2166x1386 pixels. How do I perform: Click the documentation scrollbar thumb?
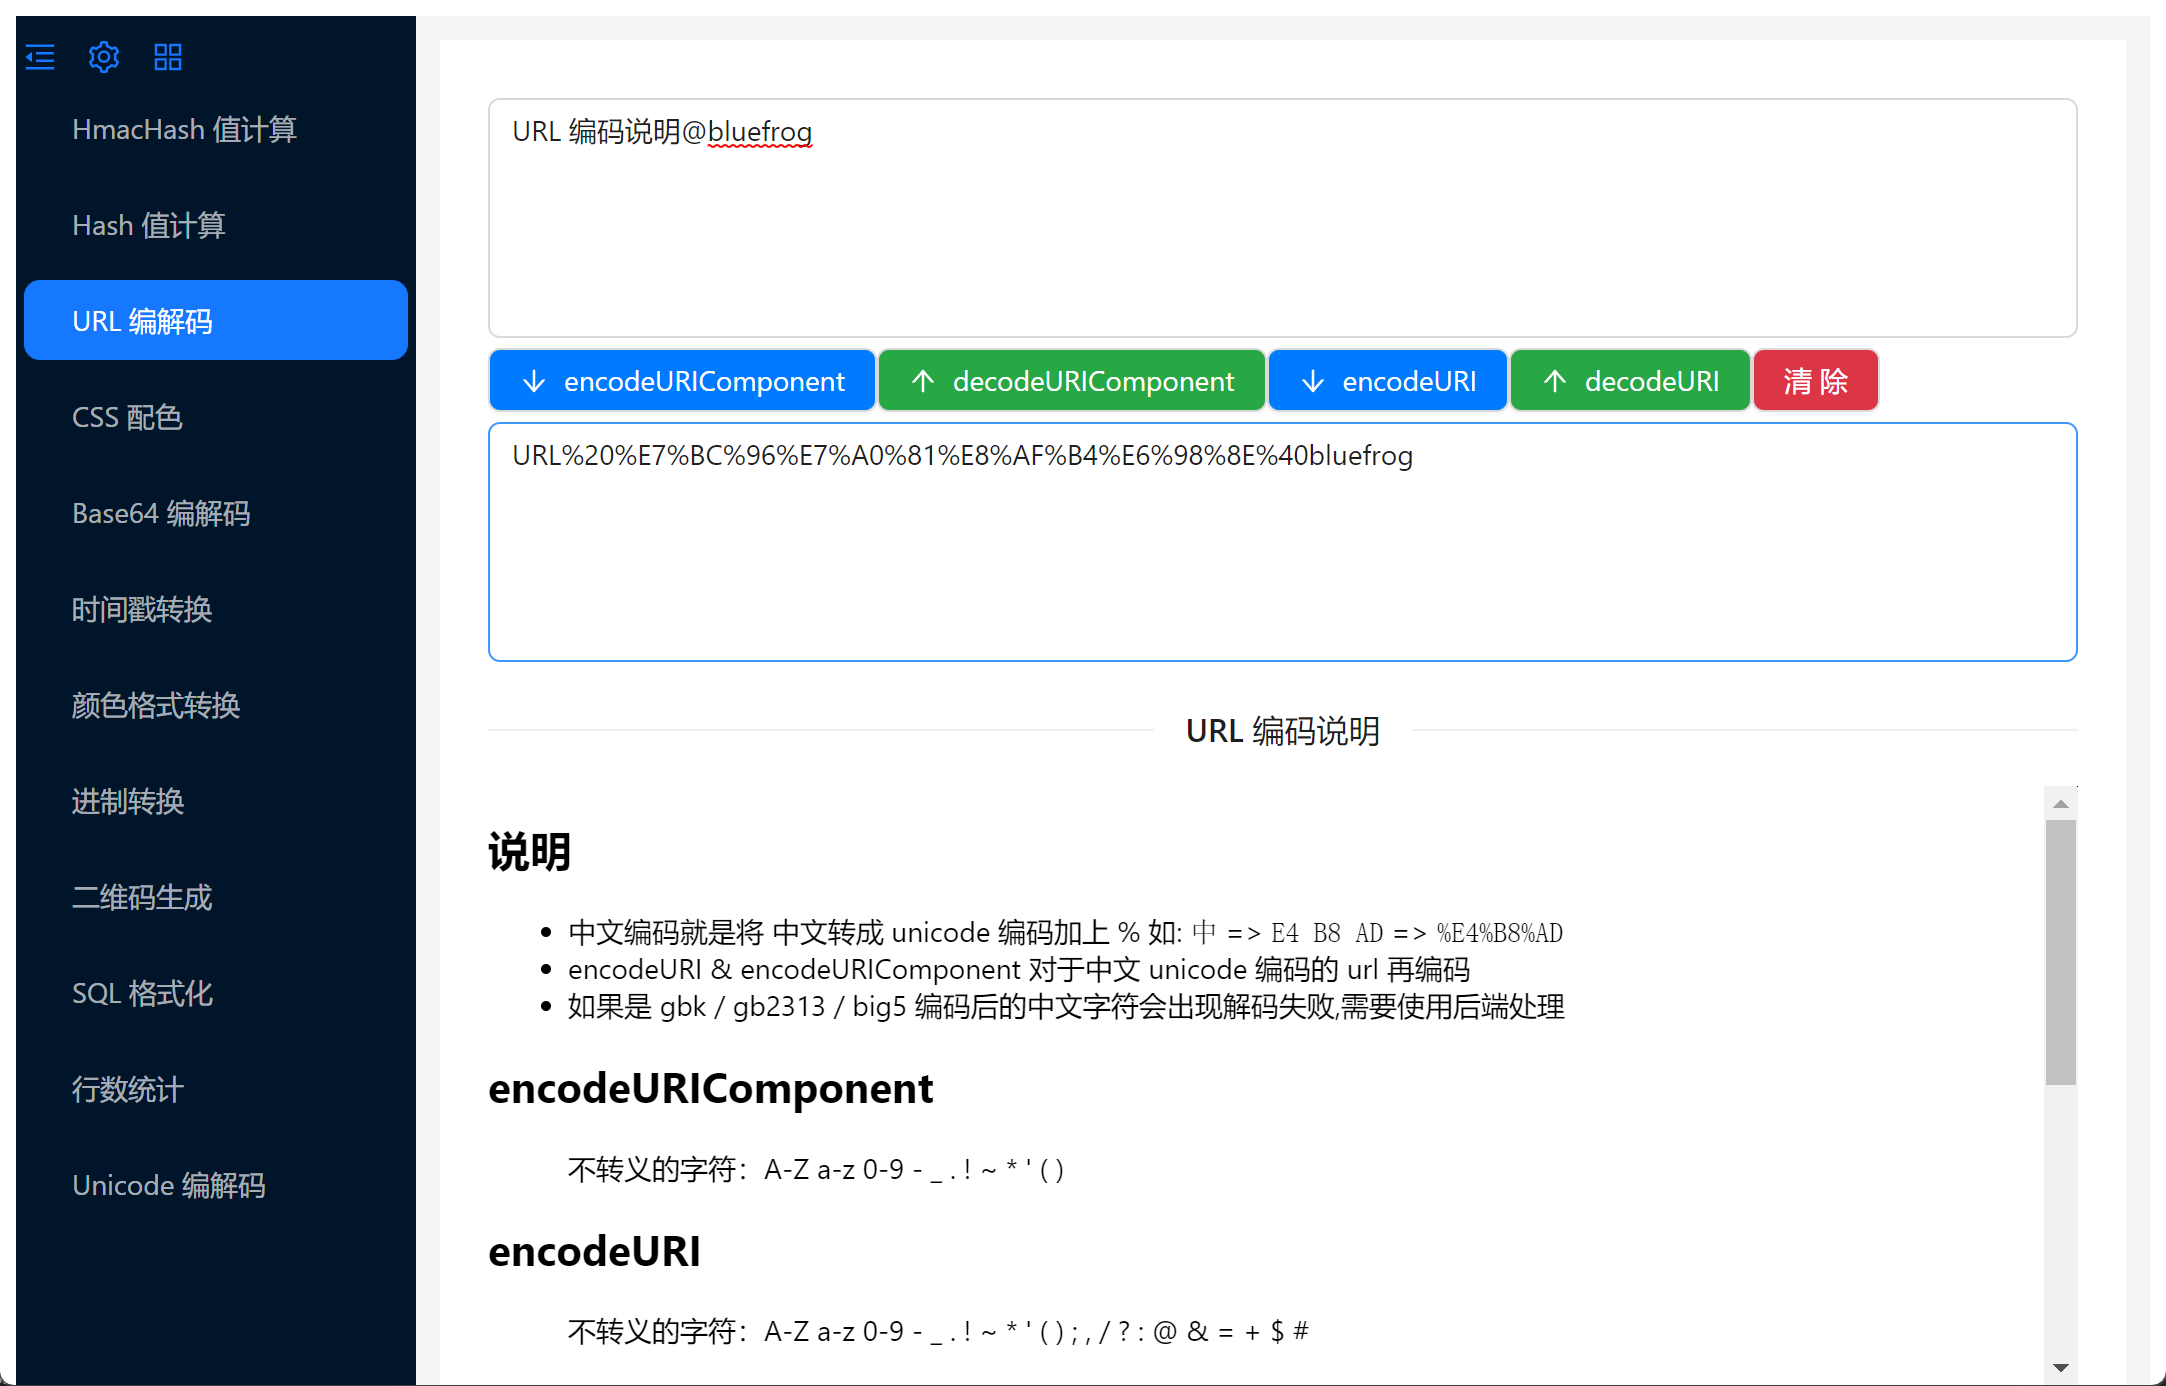click(x=2060, y=950)
